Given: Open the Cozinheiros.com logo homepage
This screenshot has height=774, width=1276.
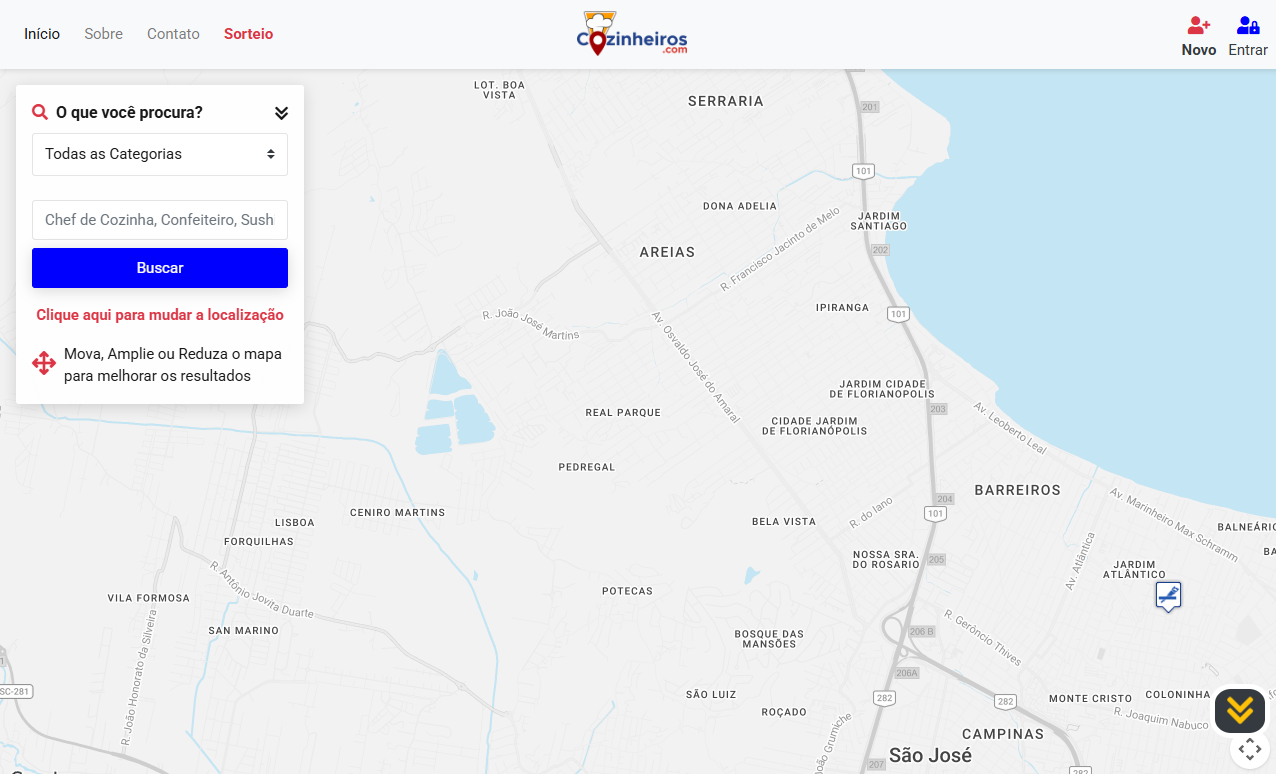Looking at the screenshot, I should pos(632,33).
